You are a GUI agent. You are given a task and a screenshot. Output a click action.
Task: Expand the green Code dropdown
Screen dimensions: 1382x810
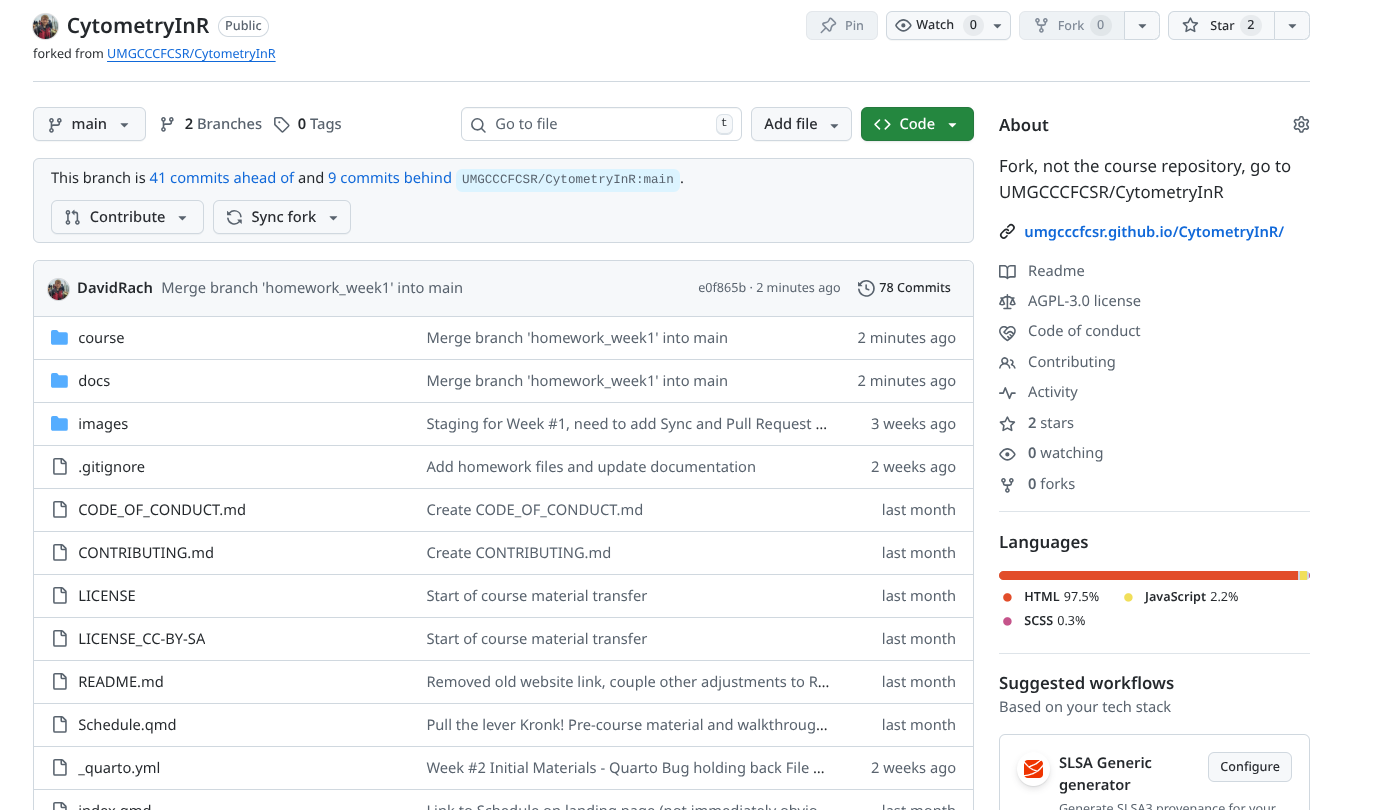pyautogui.click(x=916, y=124)
